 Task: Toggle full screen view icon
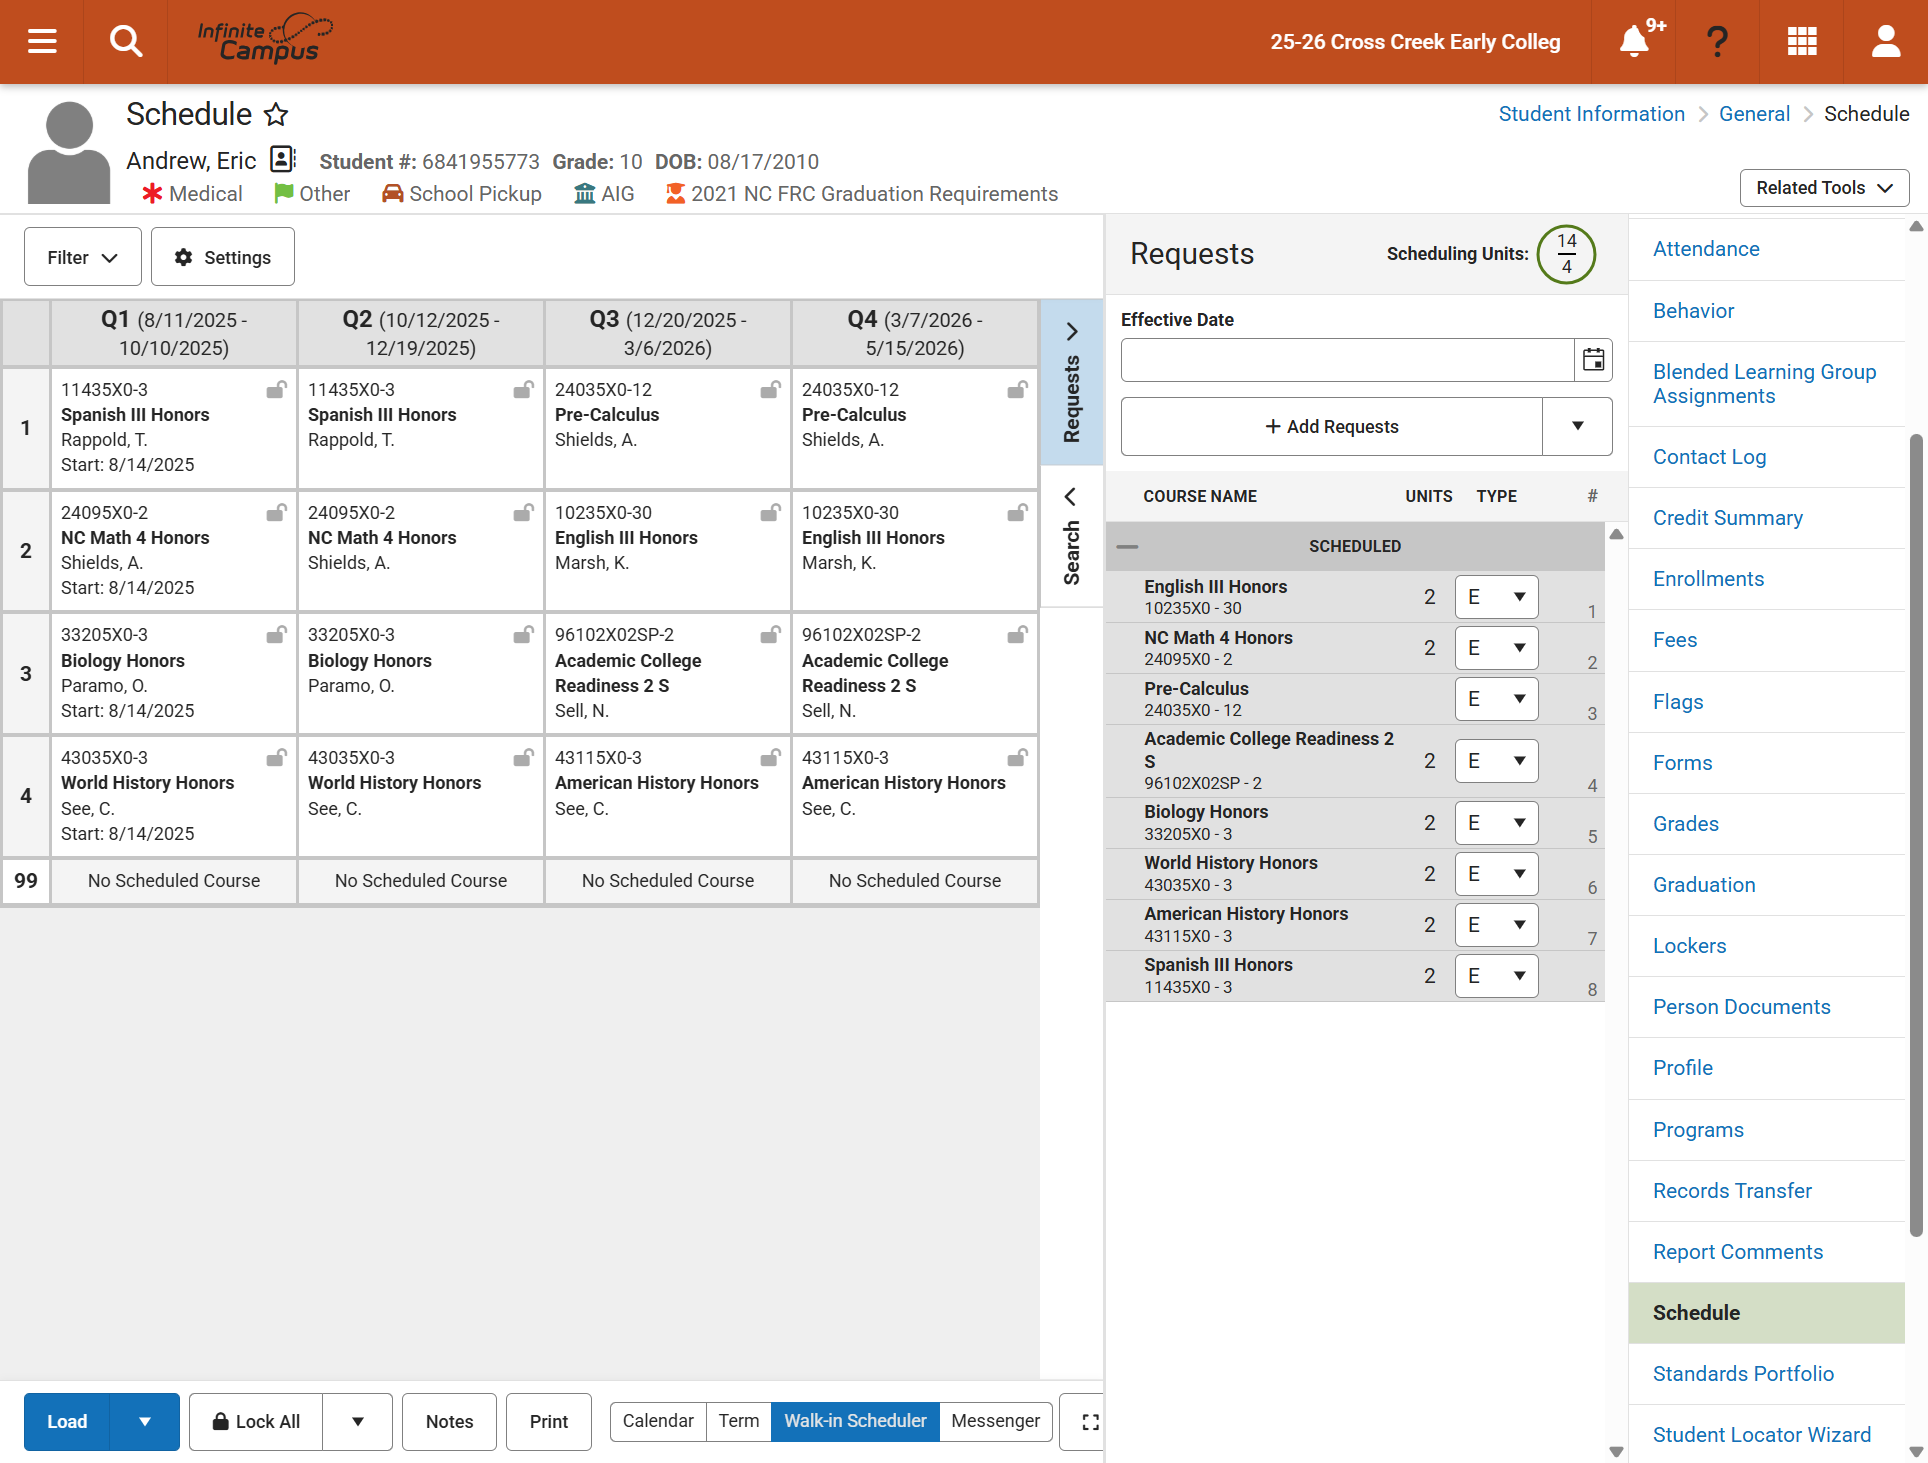pyautogui.click(x=1088, y=1422)
